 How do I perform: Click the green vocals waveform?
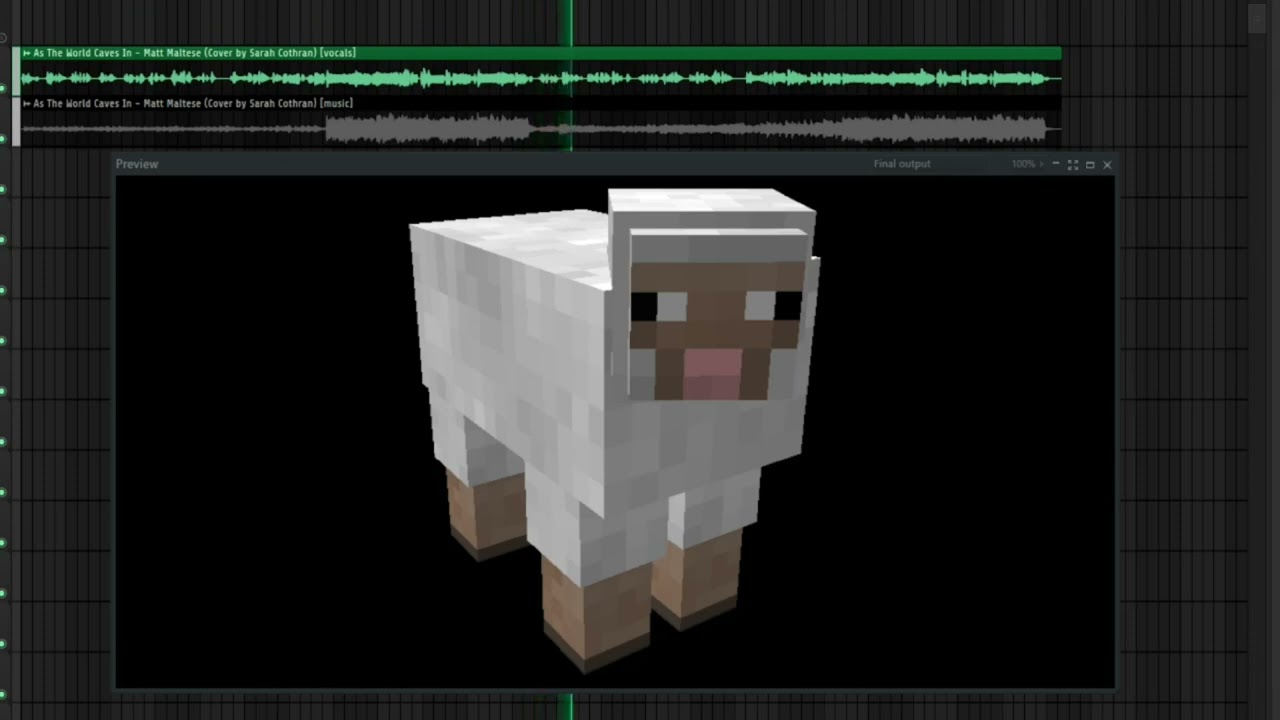tap(541, 78)
